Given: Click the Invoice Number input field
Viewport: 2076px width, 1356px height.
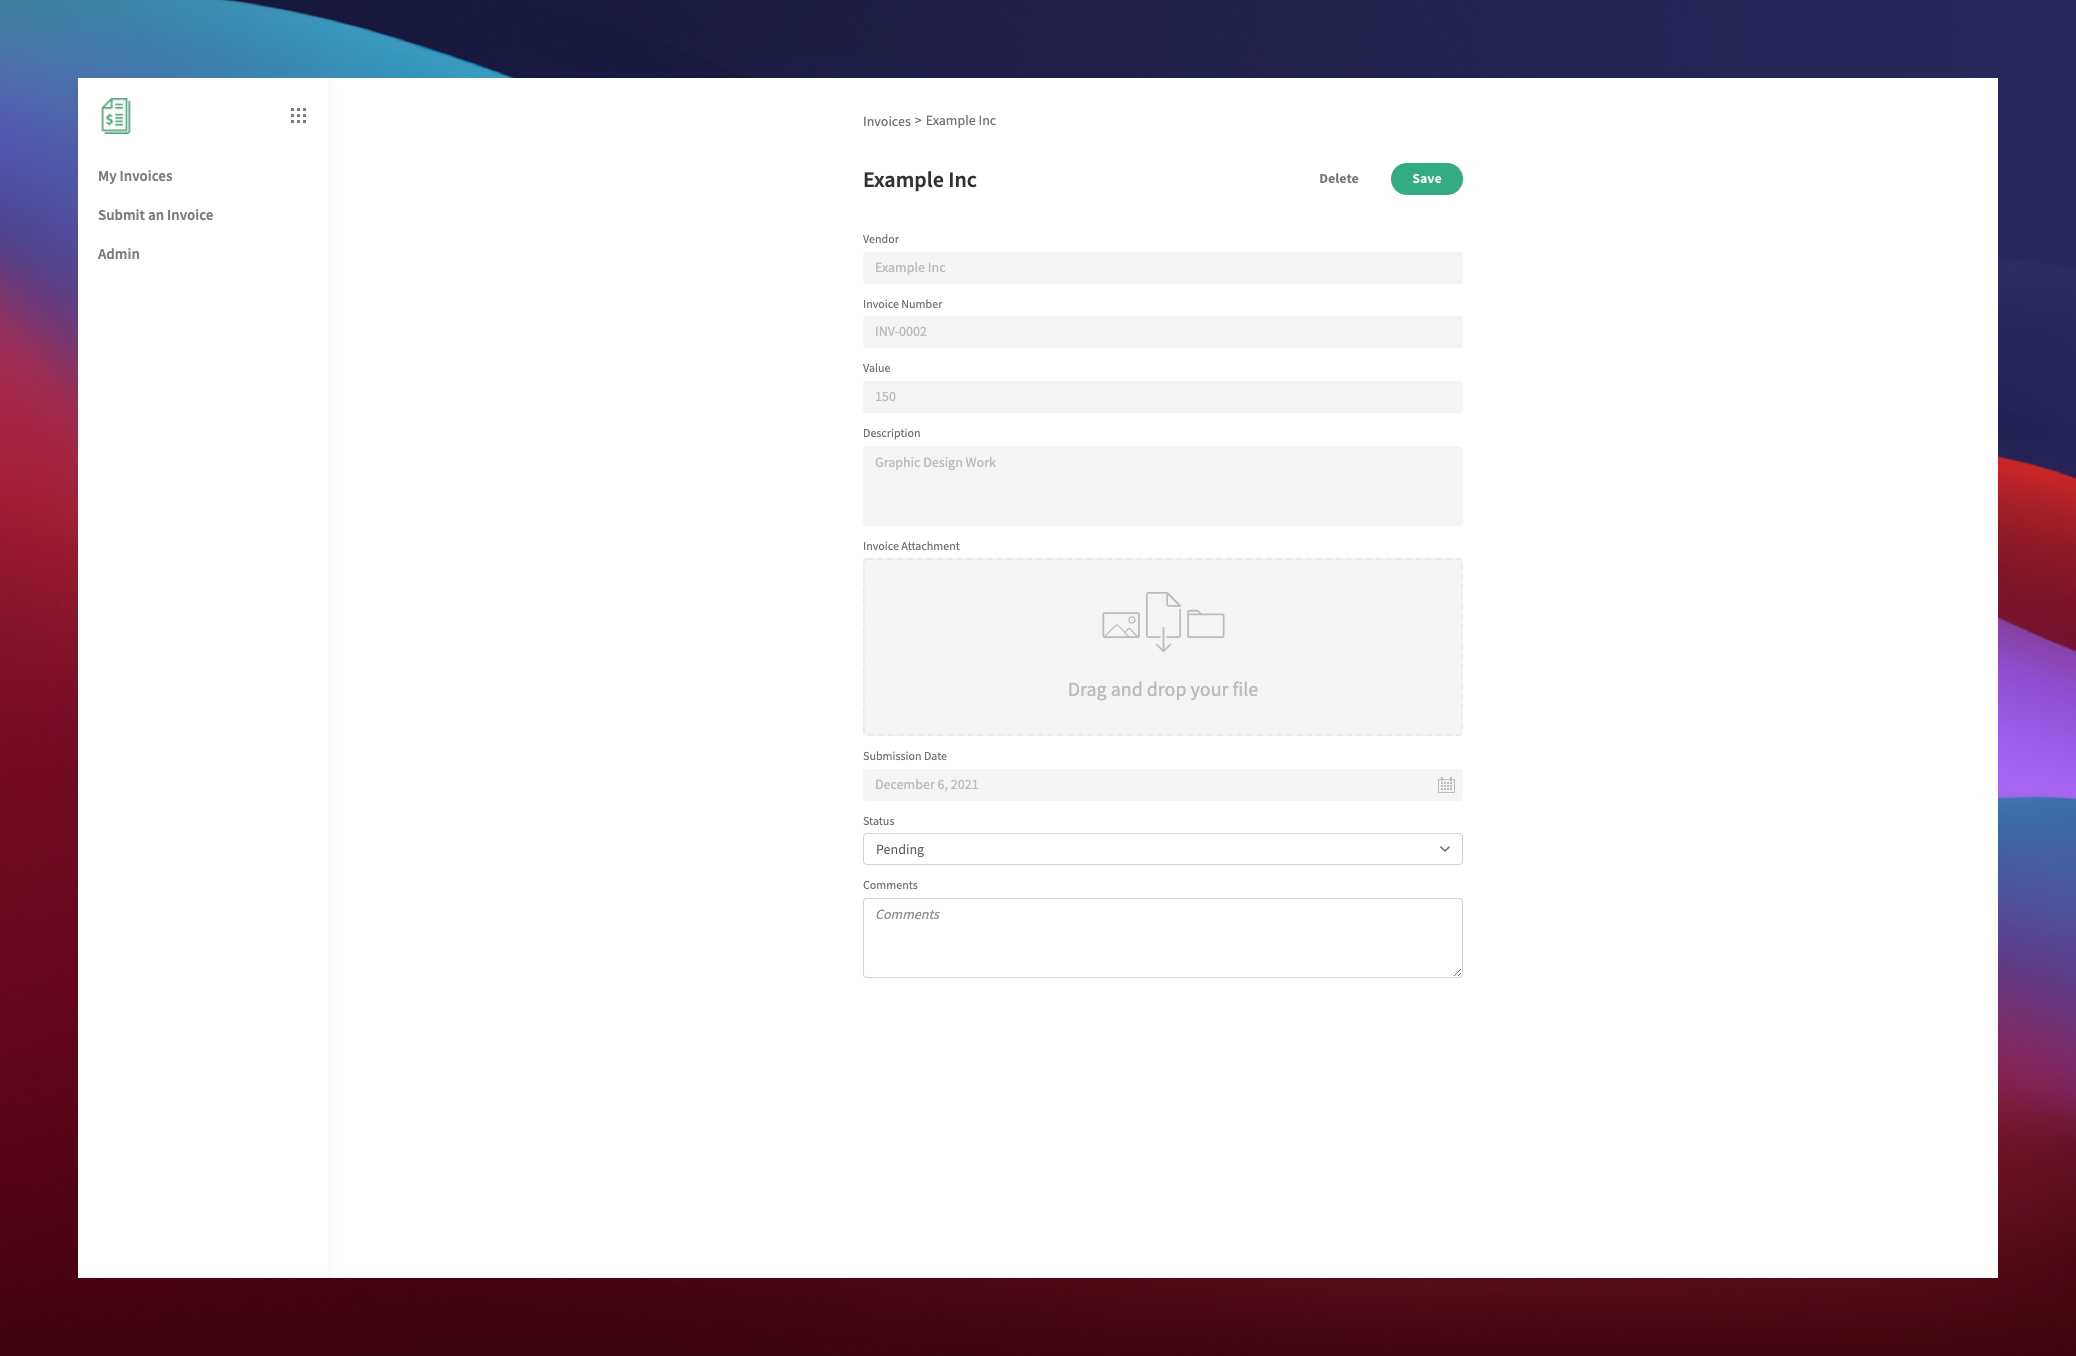Looking at the screenshot, I should pos(1162,330).
